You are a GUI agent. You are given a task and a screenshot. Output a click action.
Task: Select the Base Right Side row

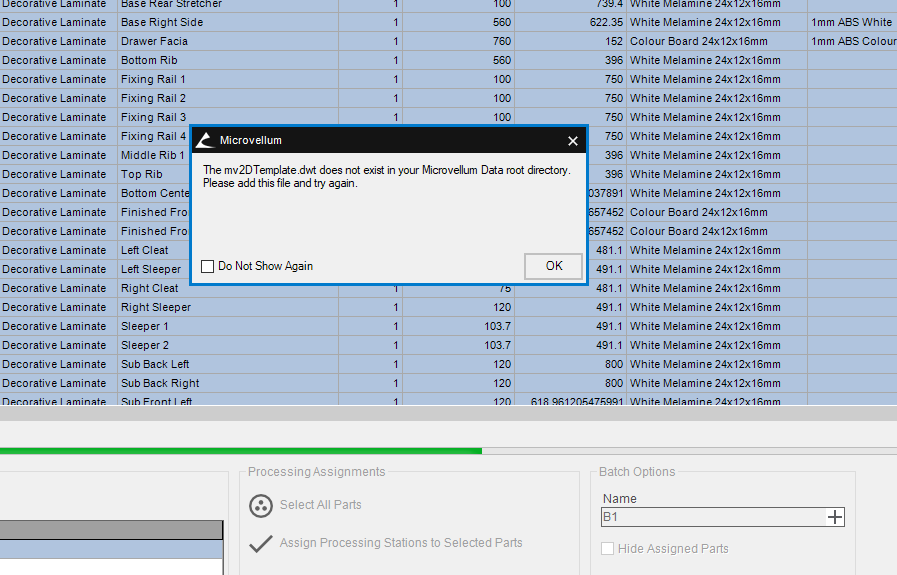pos(448,22)
